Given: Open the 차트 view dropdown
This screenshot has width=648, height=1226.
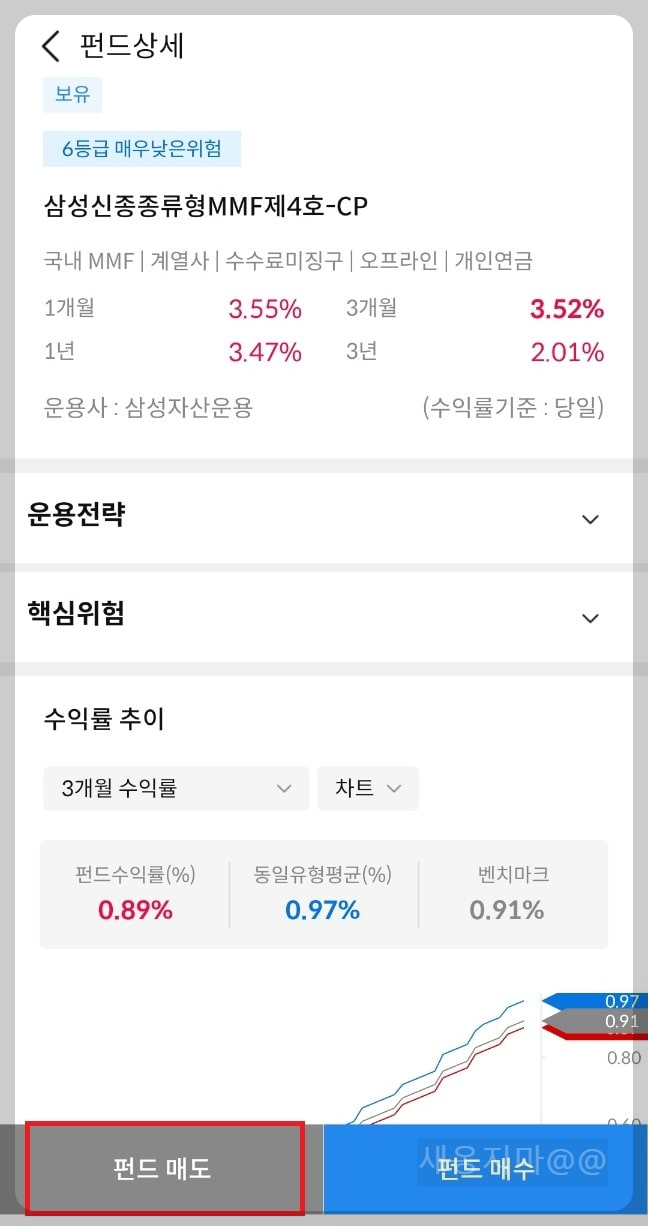Looking at the screenshot, I should (368, 788).
